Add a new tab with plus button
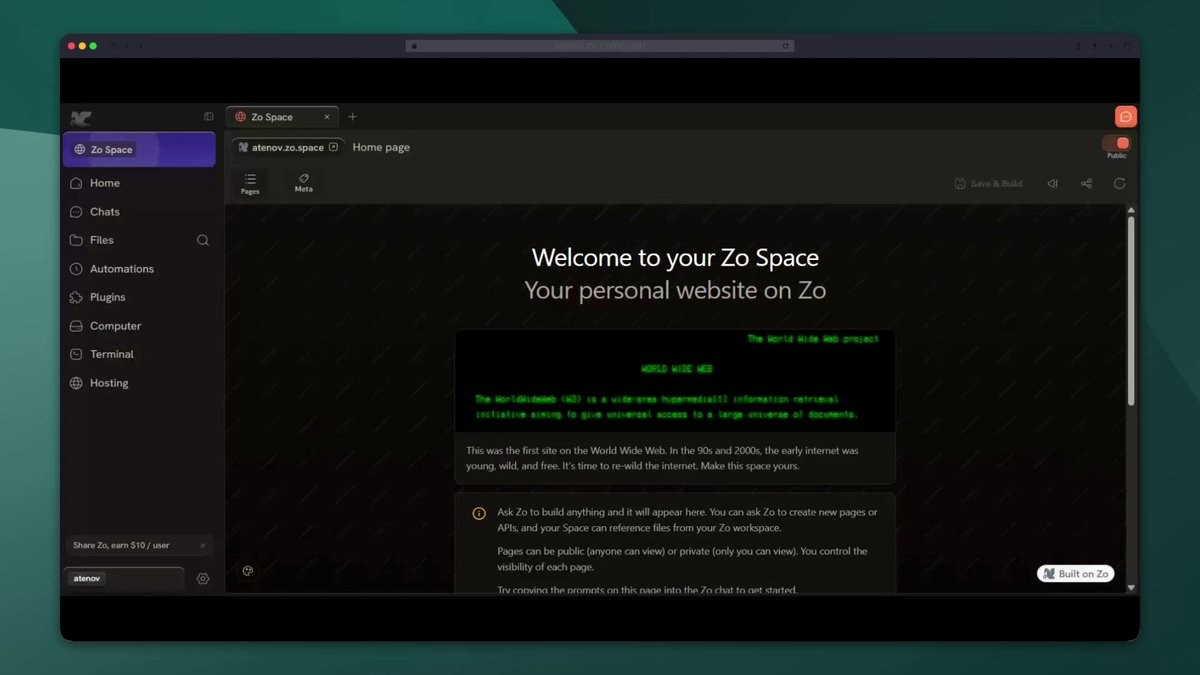1200x675 pixels. tap(352, 117)
